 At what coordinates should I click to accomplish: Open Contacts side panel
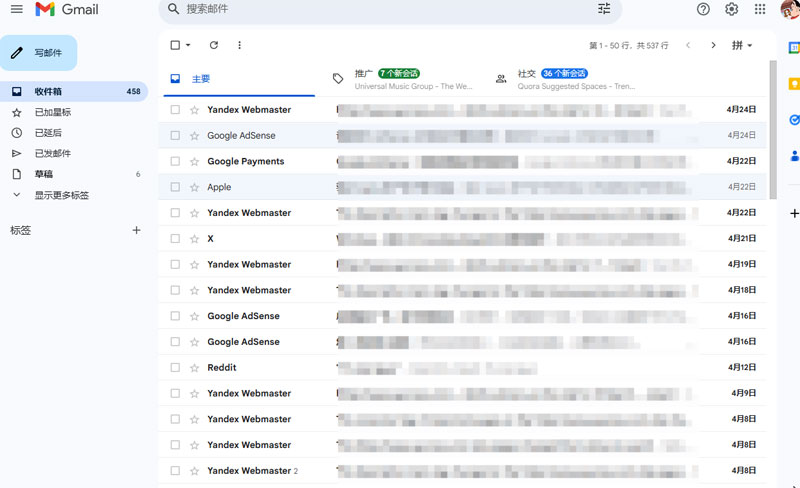pyautogui.click(x=794, y=155)
